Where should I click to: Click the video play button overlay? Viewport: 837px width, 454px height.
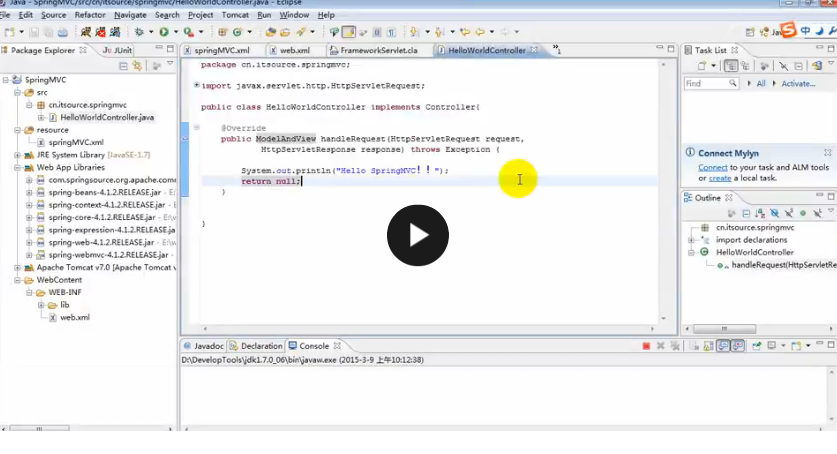point(417,235)
